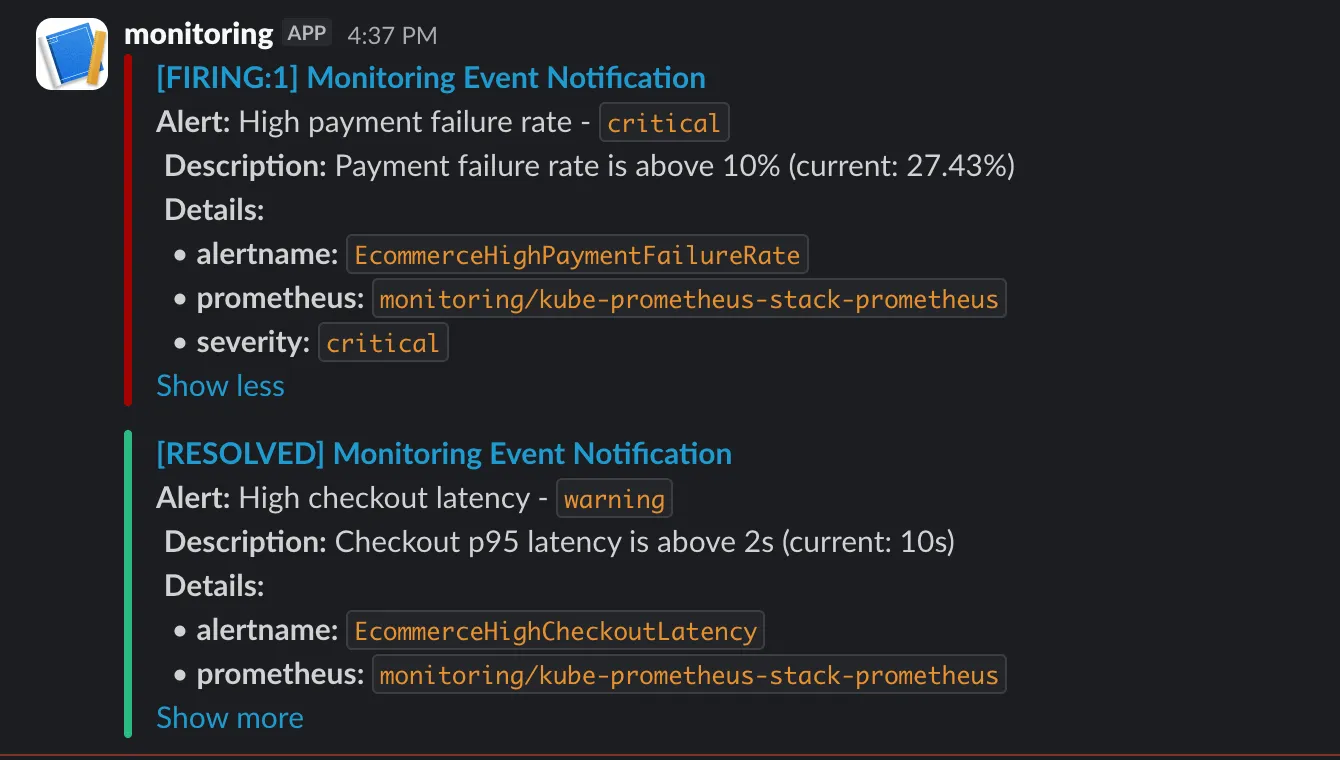Viewport: 1340px width, 760px height.
Task: Open the RESOLVED Monitoring Event Notification link
Action: pyautogui.click(x=443, y=453)
